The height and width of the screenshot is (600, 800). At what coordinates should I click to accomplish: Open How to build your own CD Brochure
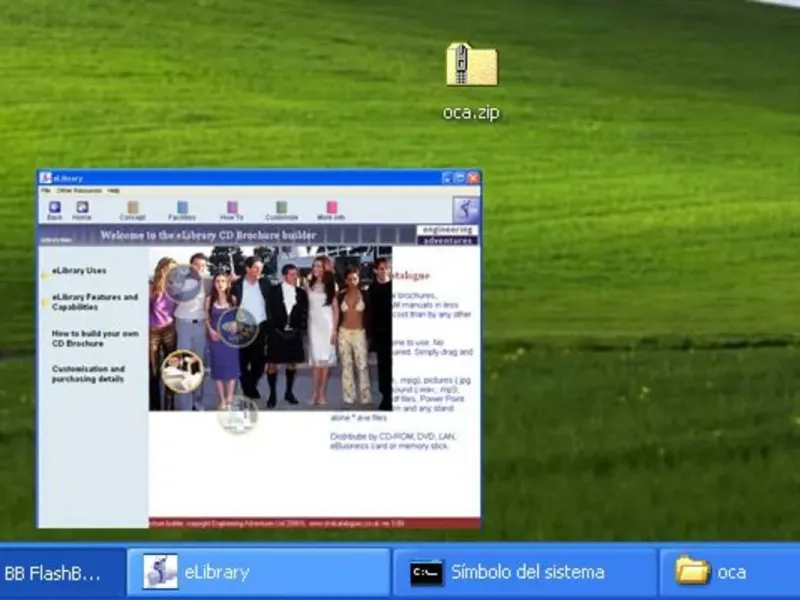[94, 338]
